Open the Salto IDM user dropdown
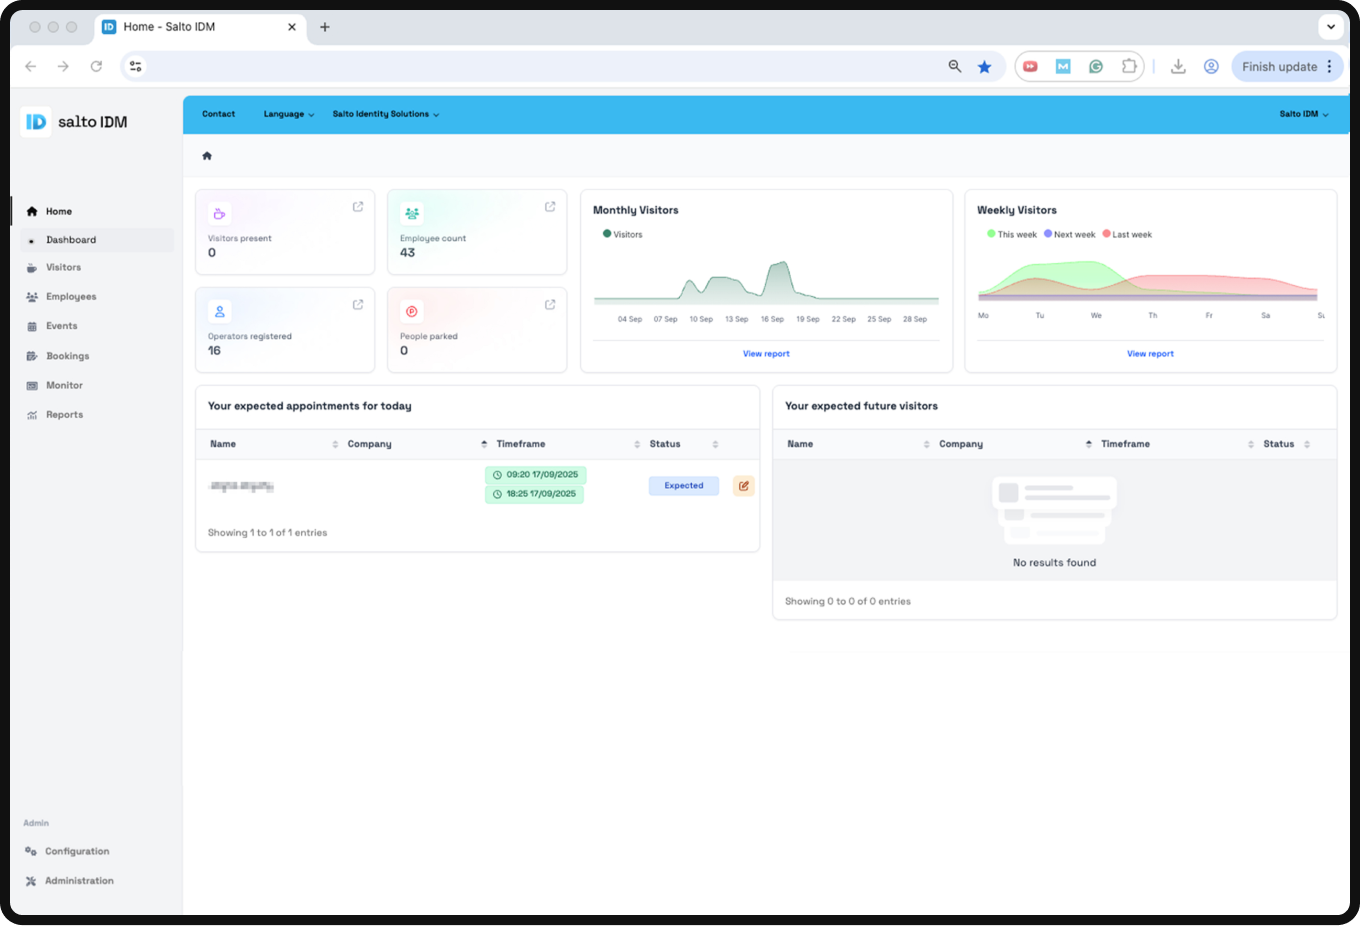This screenshot has width=1360, height=926. click(x=1303, y=114)
